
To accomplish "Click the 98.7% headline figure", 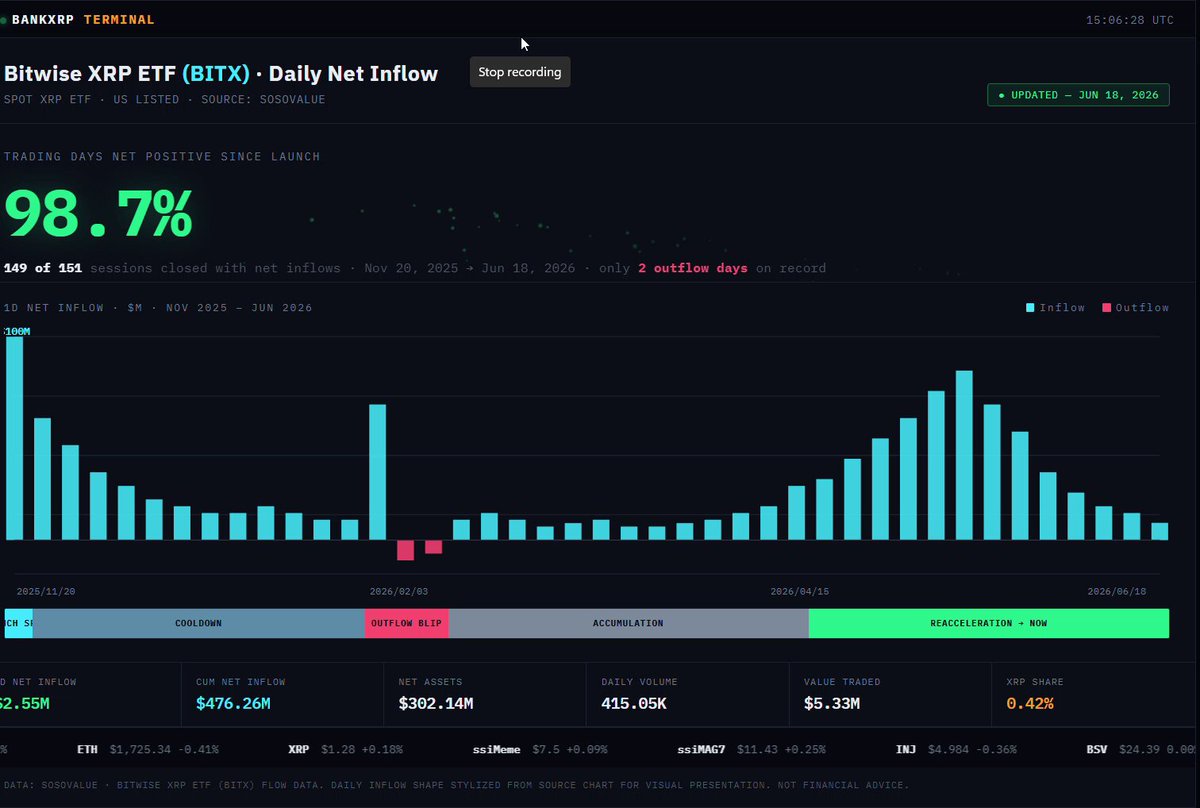I will (98, 213).
